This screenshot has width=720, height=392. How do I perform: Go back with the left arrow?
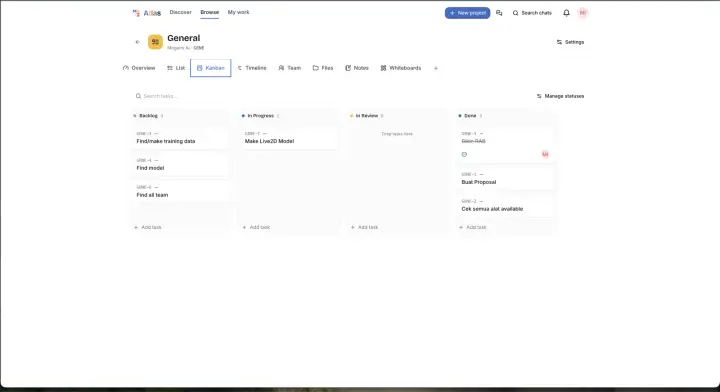(x=137, y=42)
